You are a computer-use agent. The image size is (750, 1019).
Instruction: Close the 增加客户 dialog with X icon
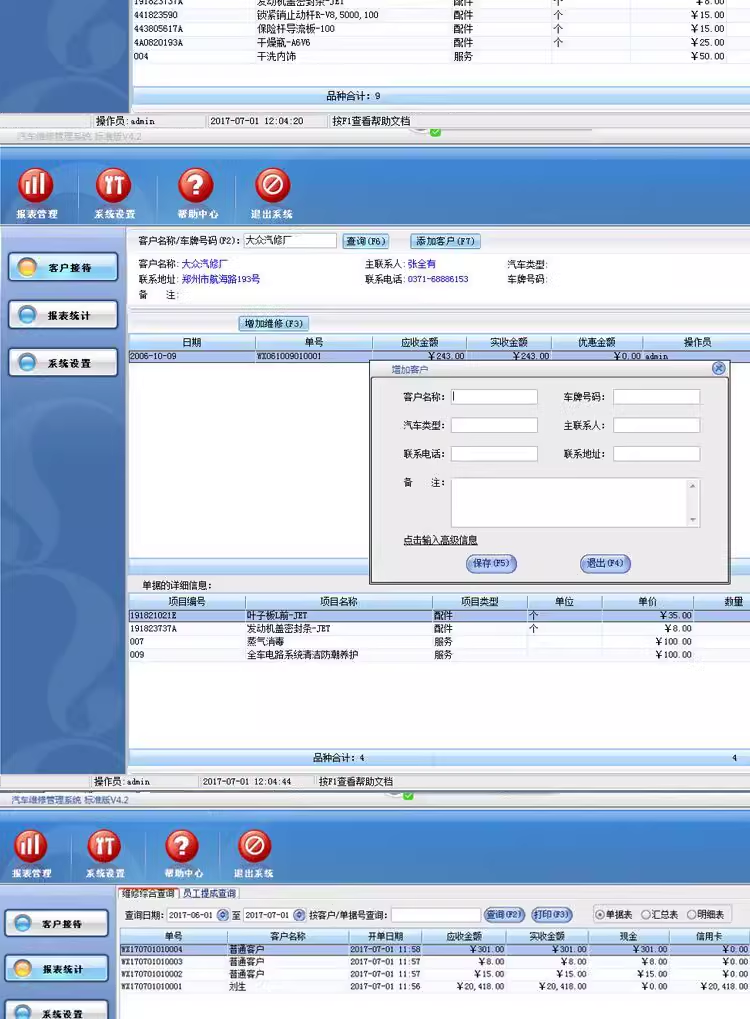(x=718, y=368)
